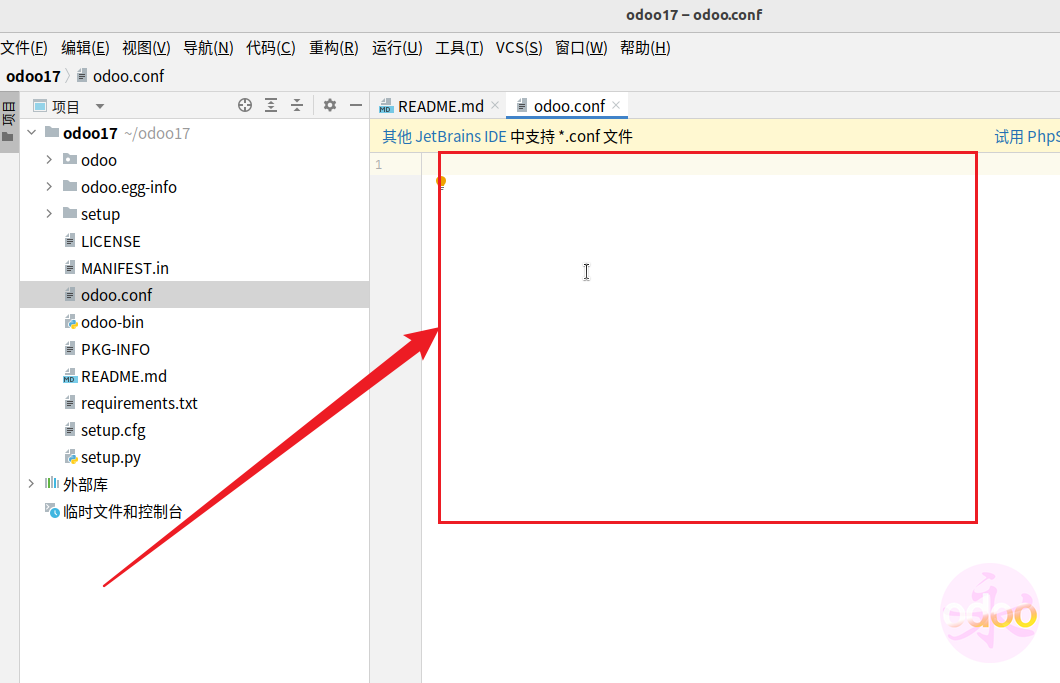This screenshot has width=1060, height=683.
Task: Open the 编辑(E) menu
Action: pyautogui.click(x=85, y=48)
